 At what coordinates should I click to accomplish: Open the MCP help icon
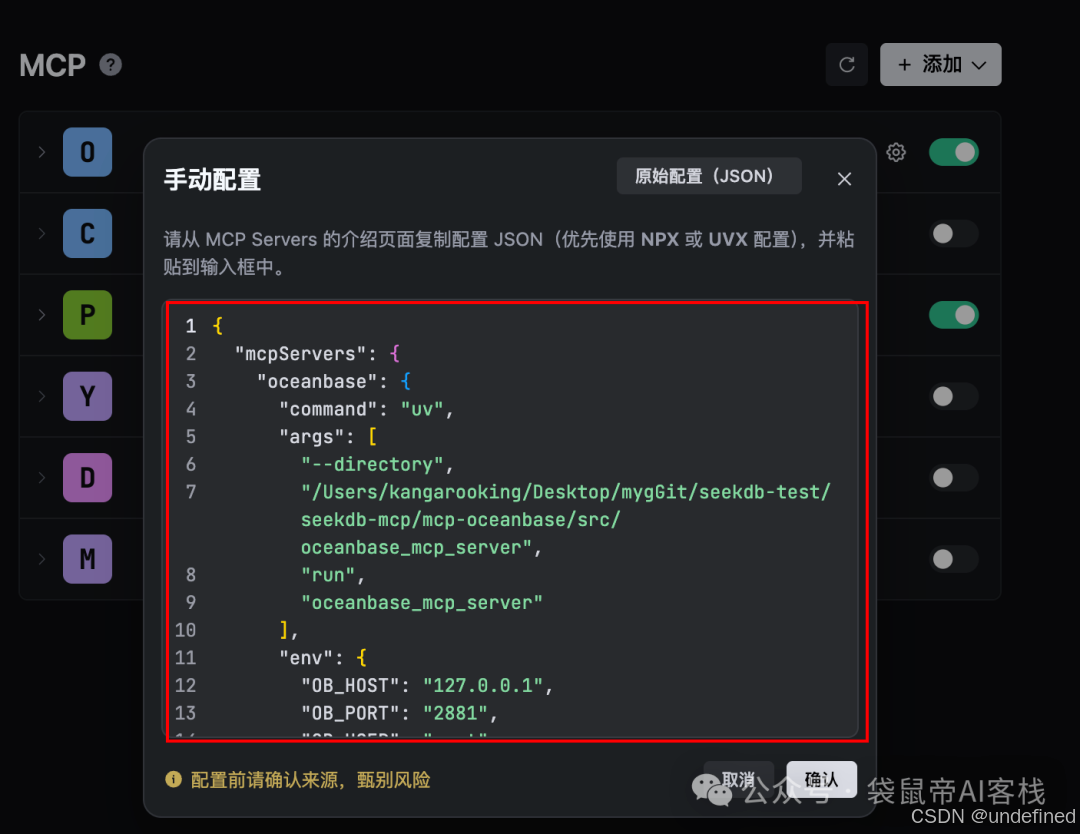(109, 65)
